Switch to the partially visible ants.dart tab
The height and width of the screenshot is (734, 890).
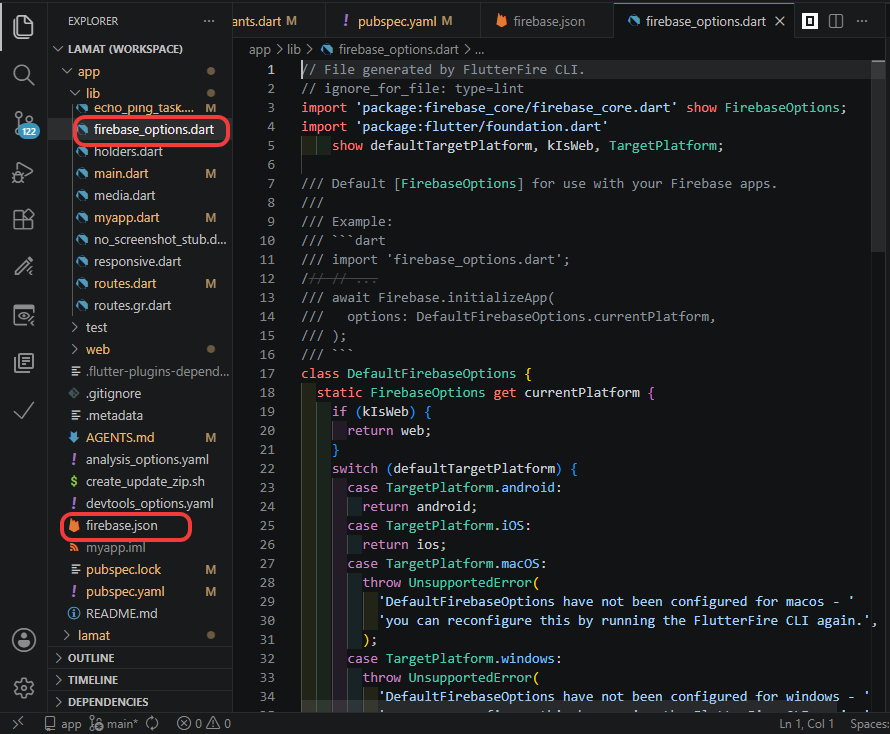coord(265,21)
